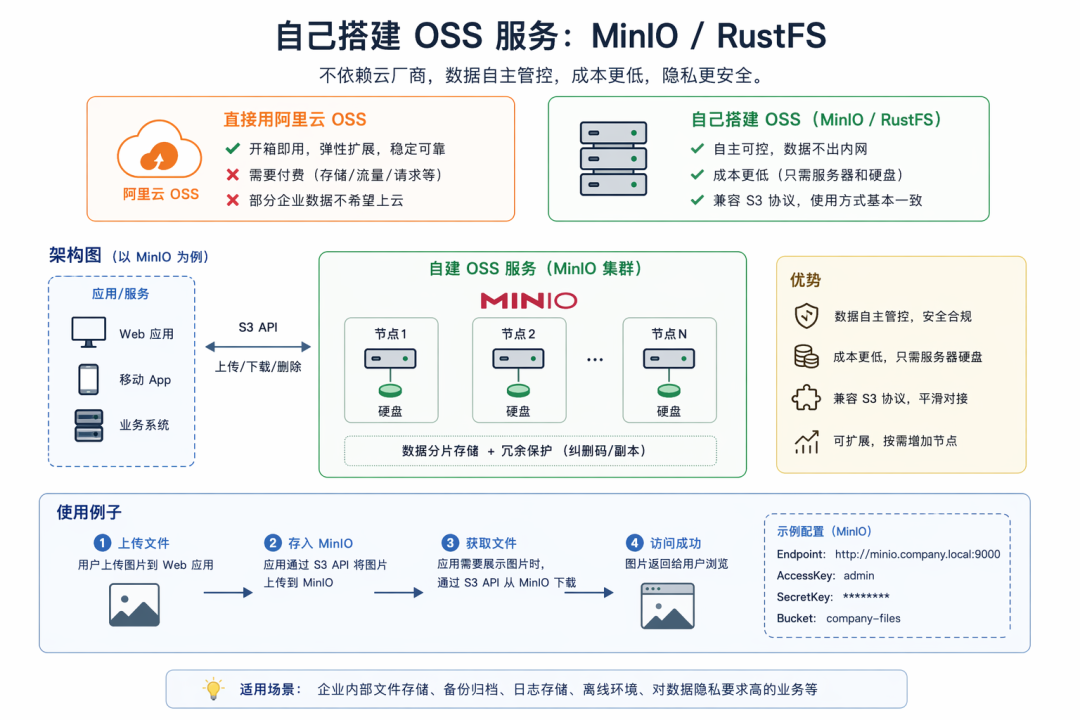
Task: Click the MINIO red logo
Action: 529,300
